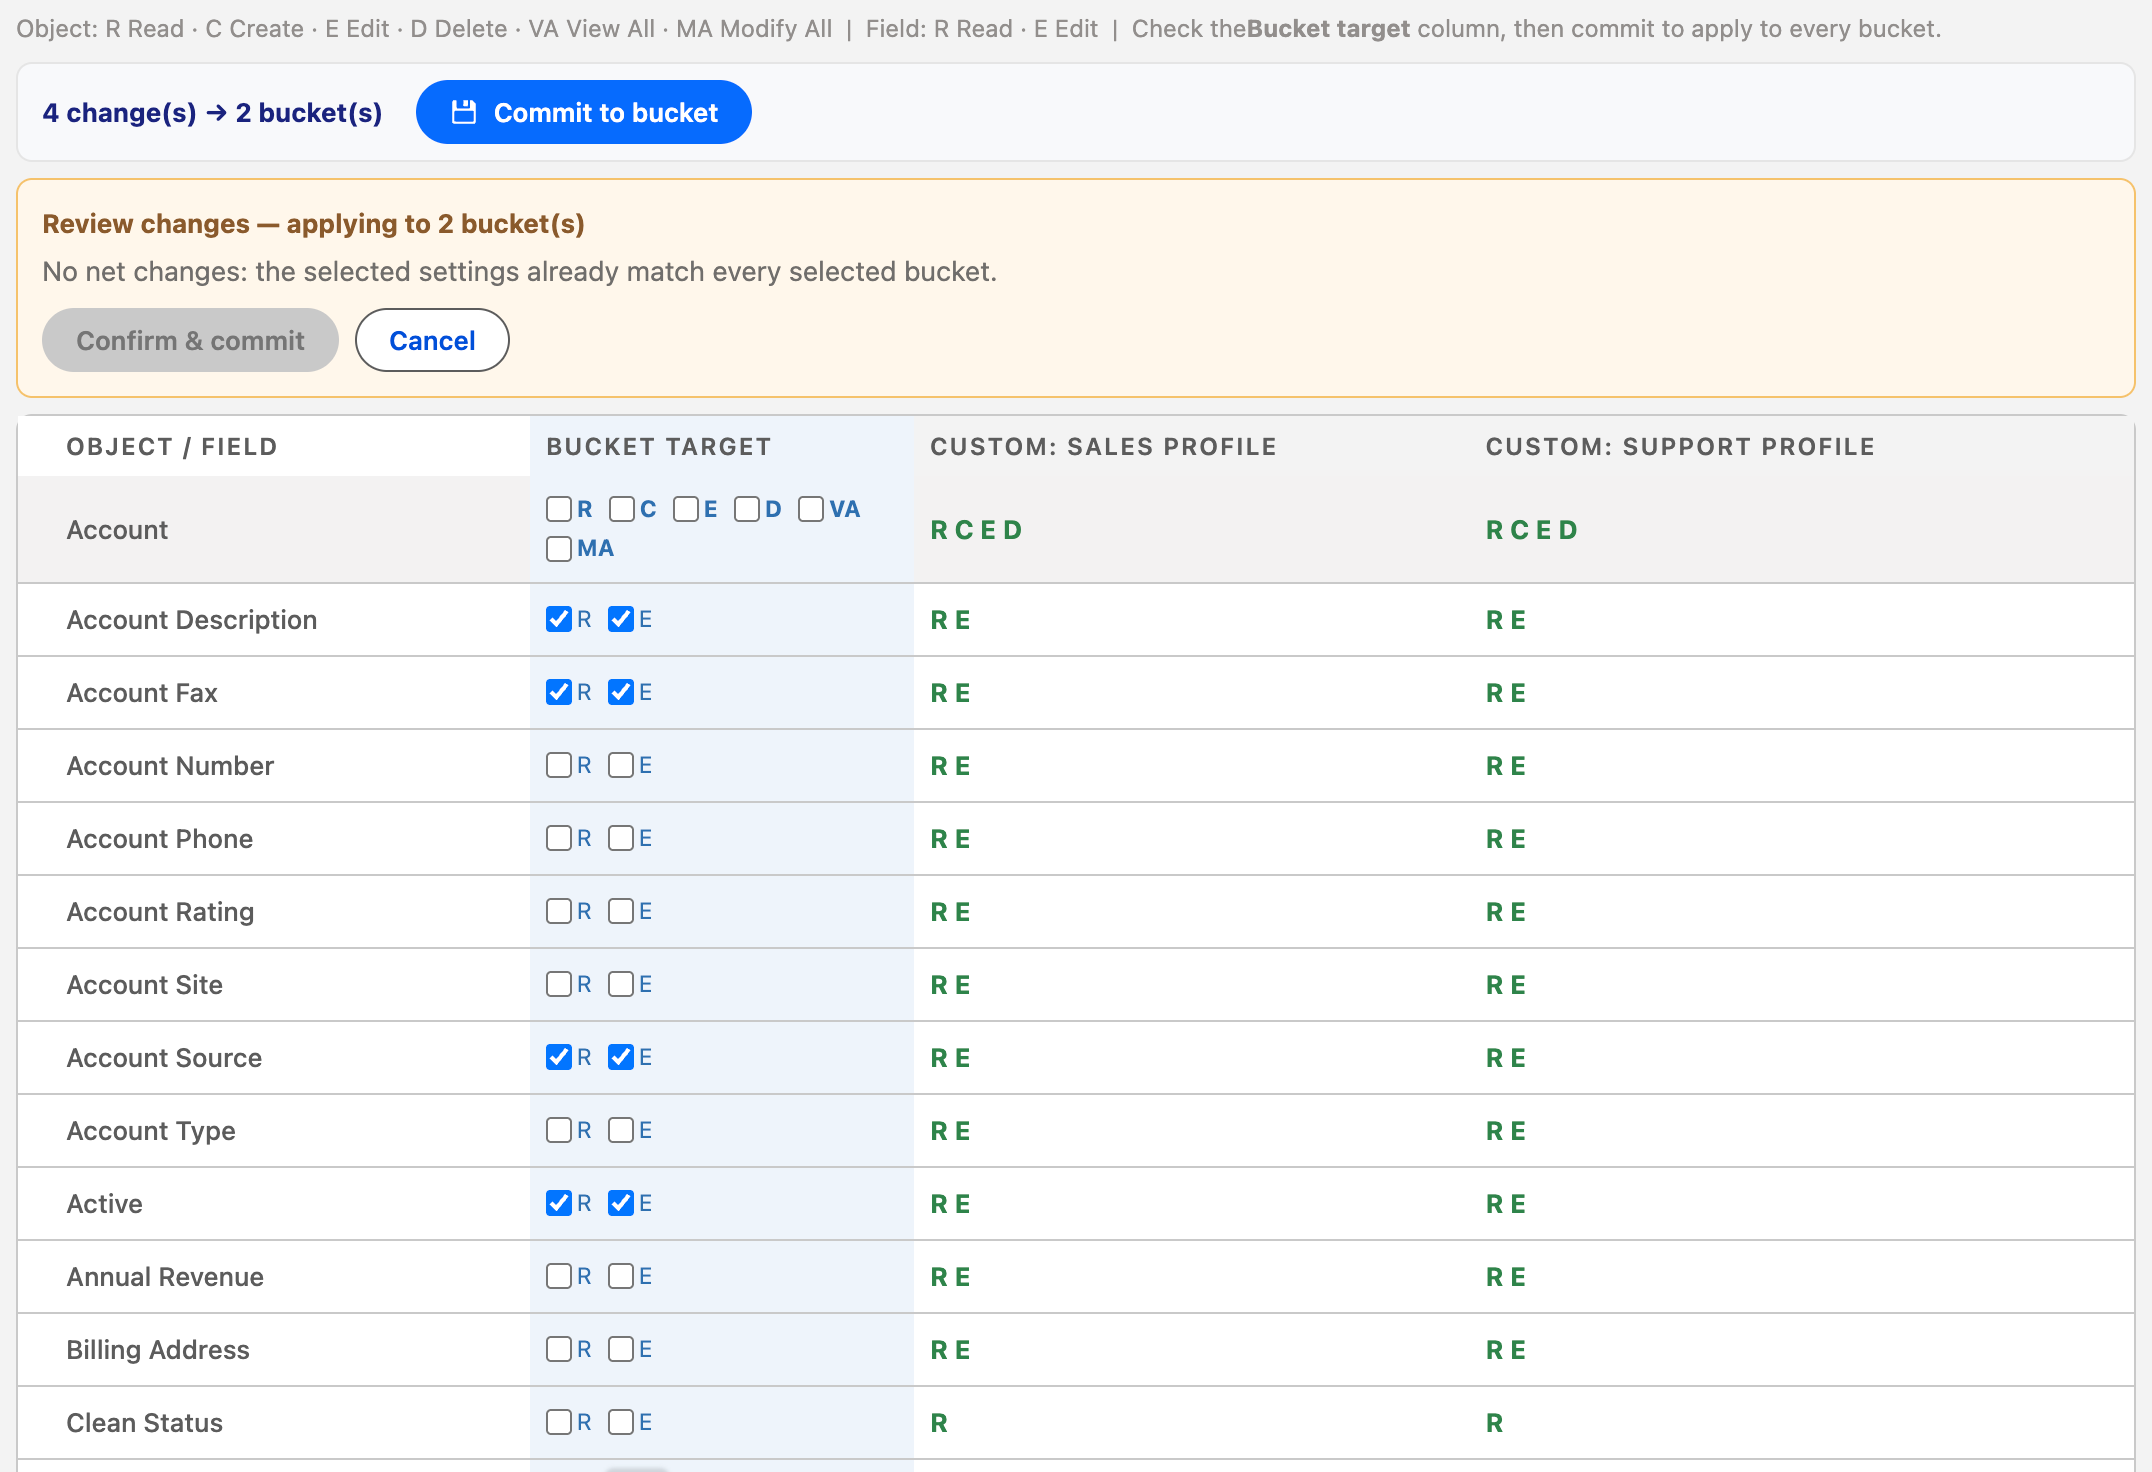This screenshot has height=1472, width=2152.
Task: Check R for Account Phone
Action: click(559, 838)
